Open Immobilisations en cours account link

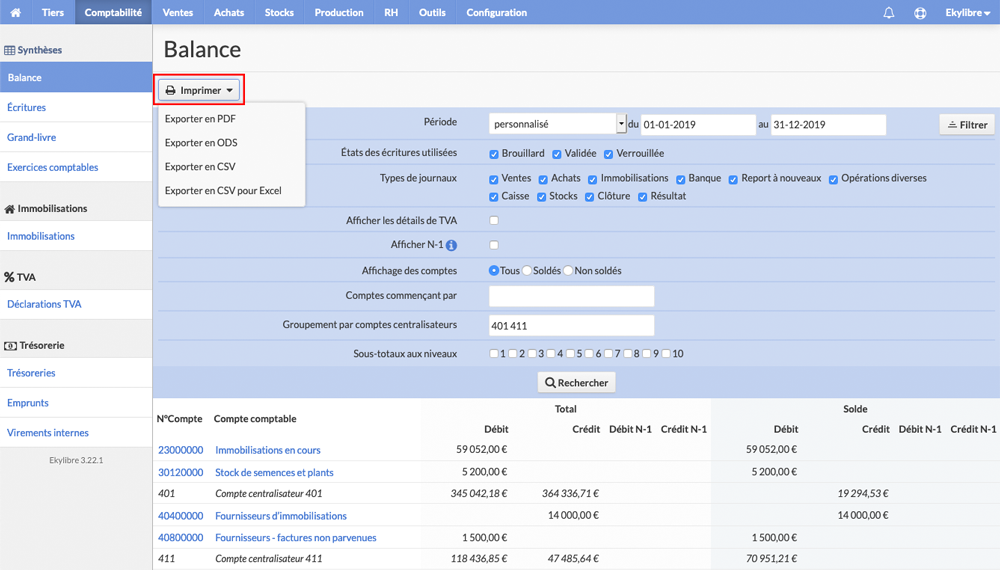(x=268, y=449)
